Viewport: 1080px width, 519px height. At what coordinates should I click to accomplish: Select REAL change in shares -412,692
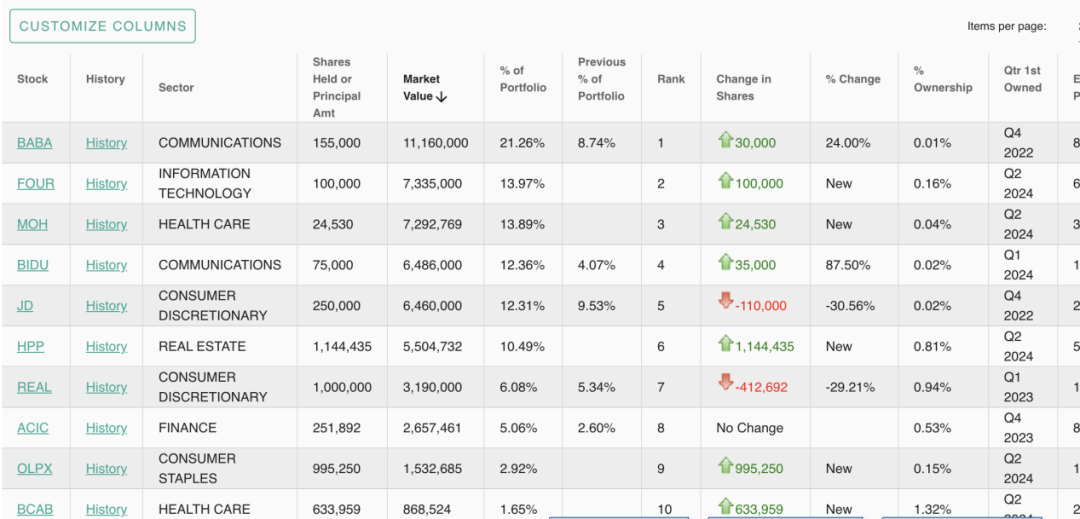(x=761, y=387)
